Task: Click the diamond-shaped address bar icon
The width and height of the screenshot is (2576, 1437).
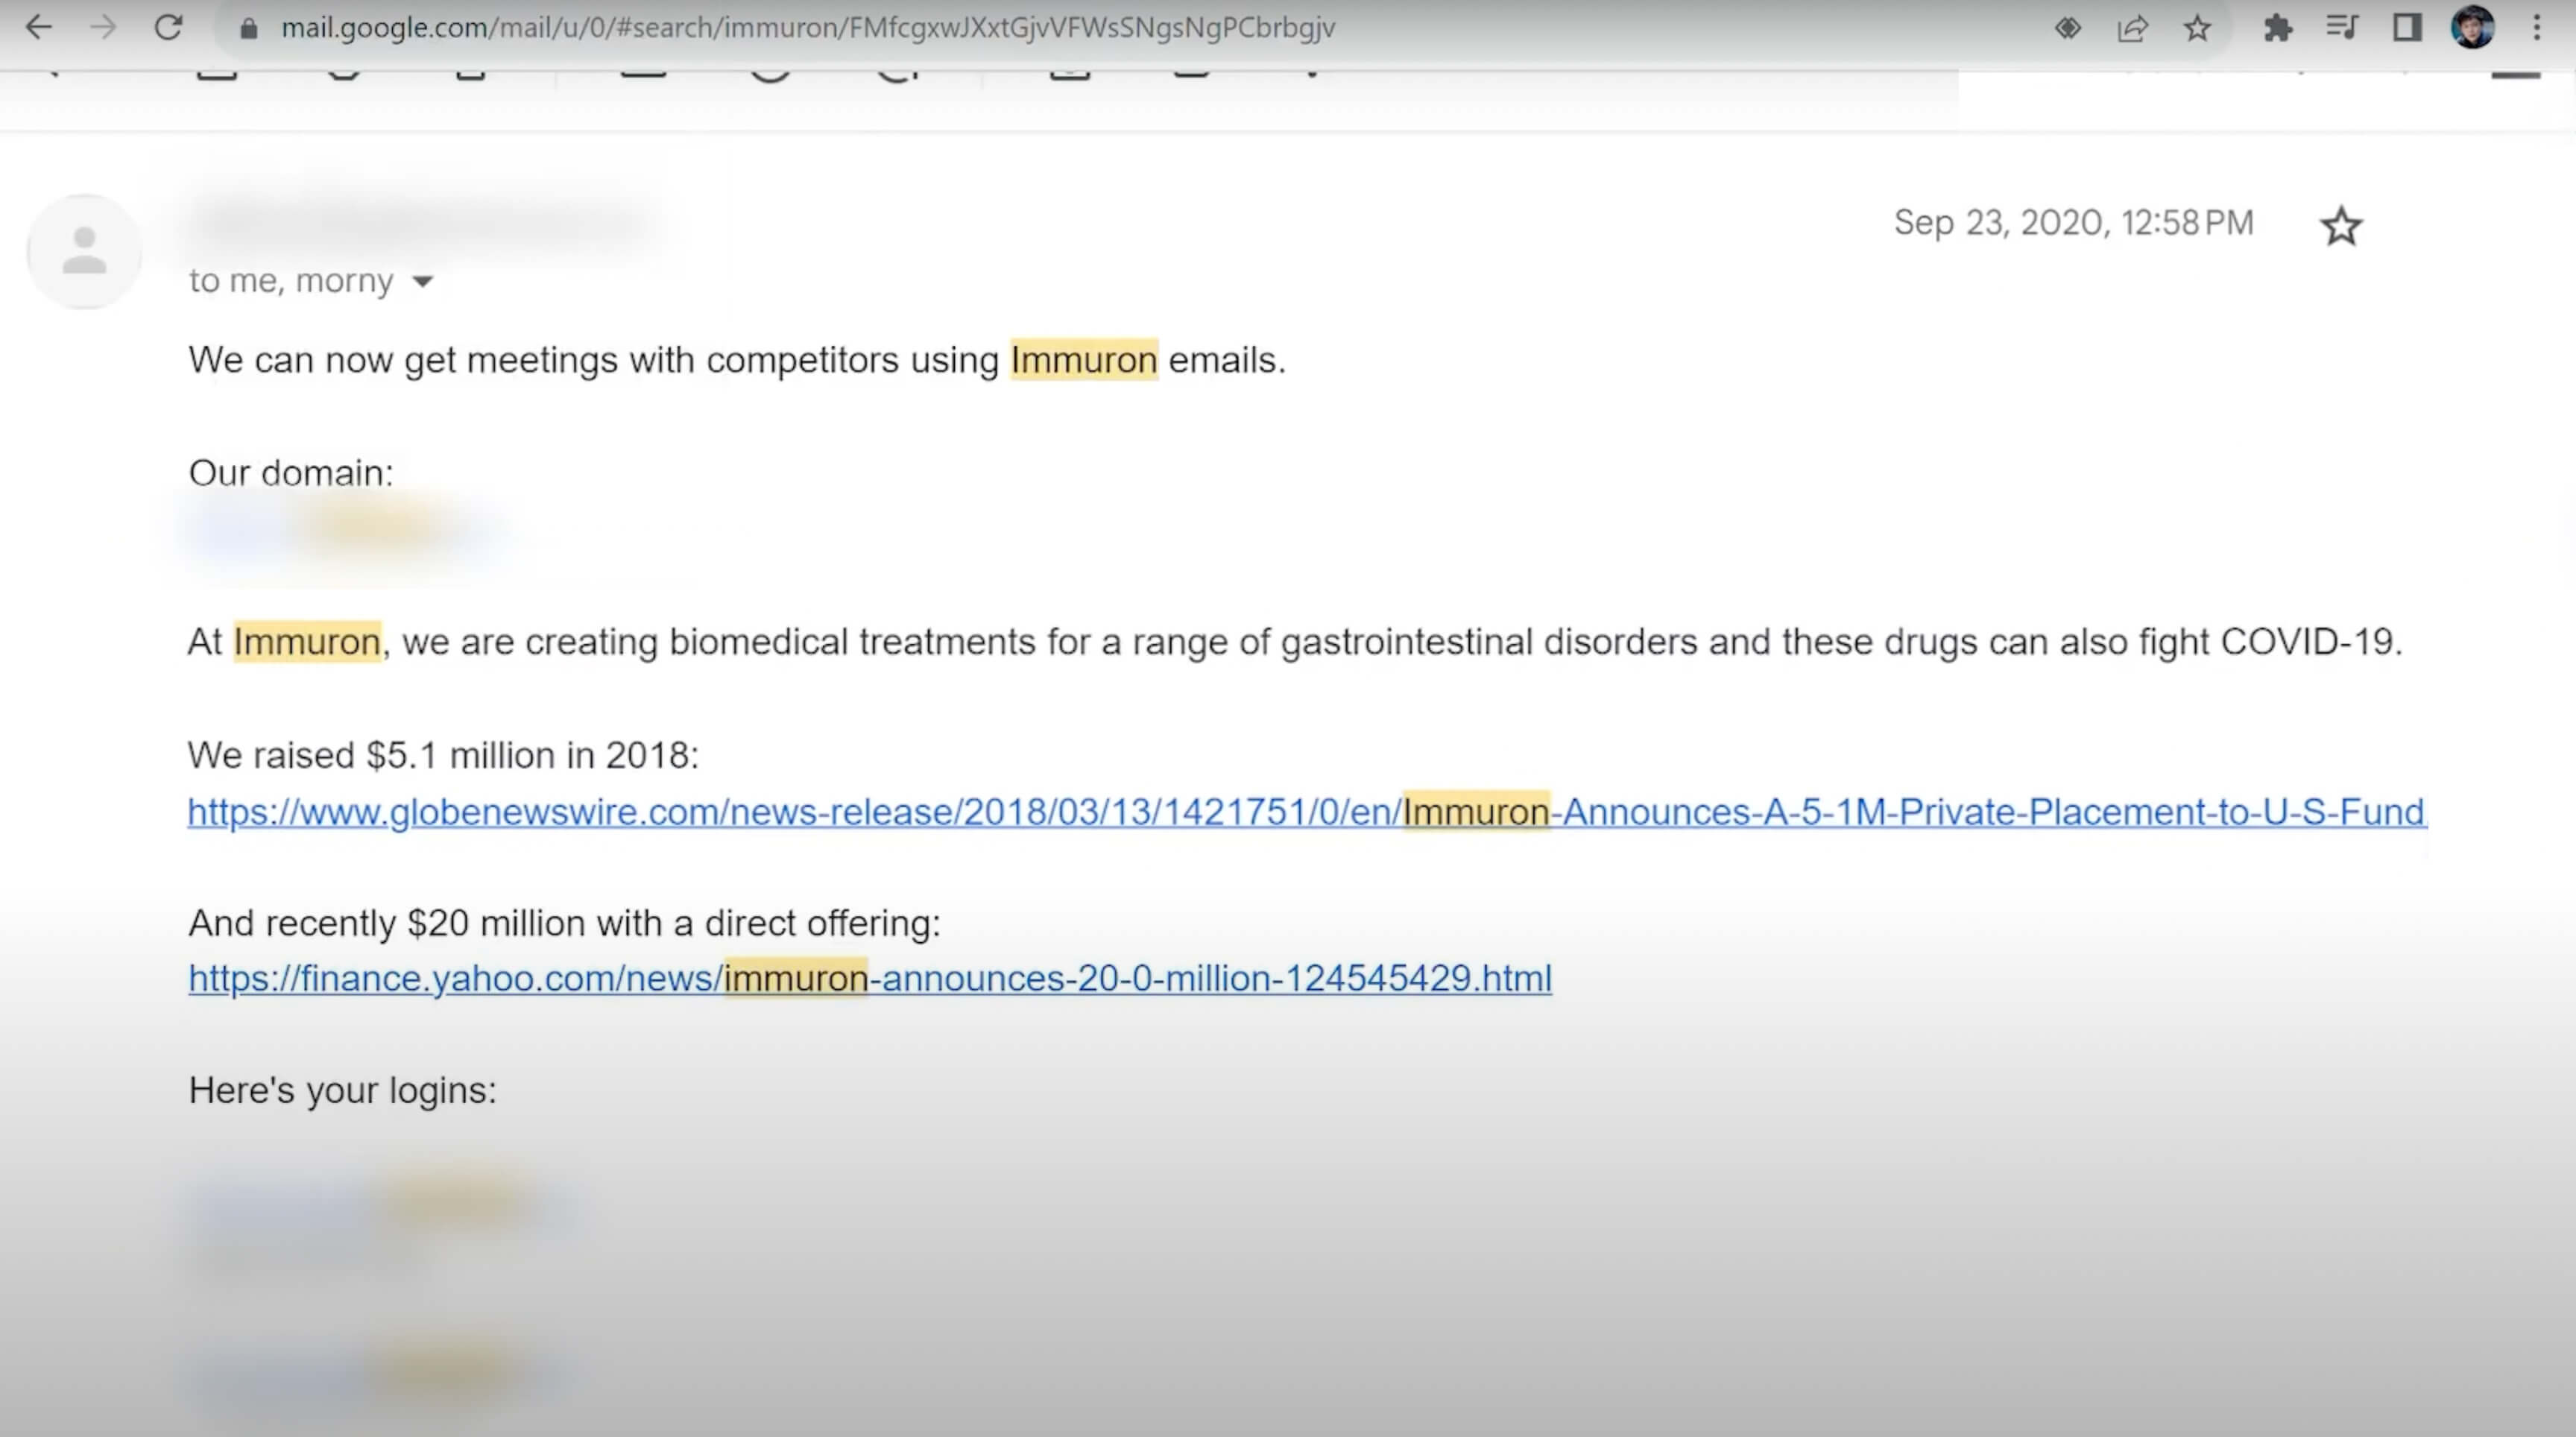Action: pyautogui.click(x=2067, y=28)
